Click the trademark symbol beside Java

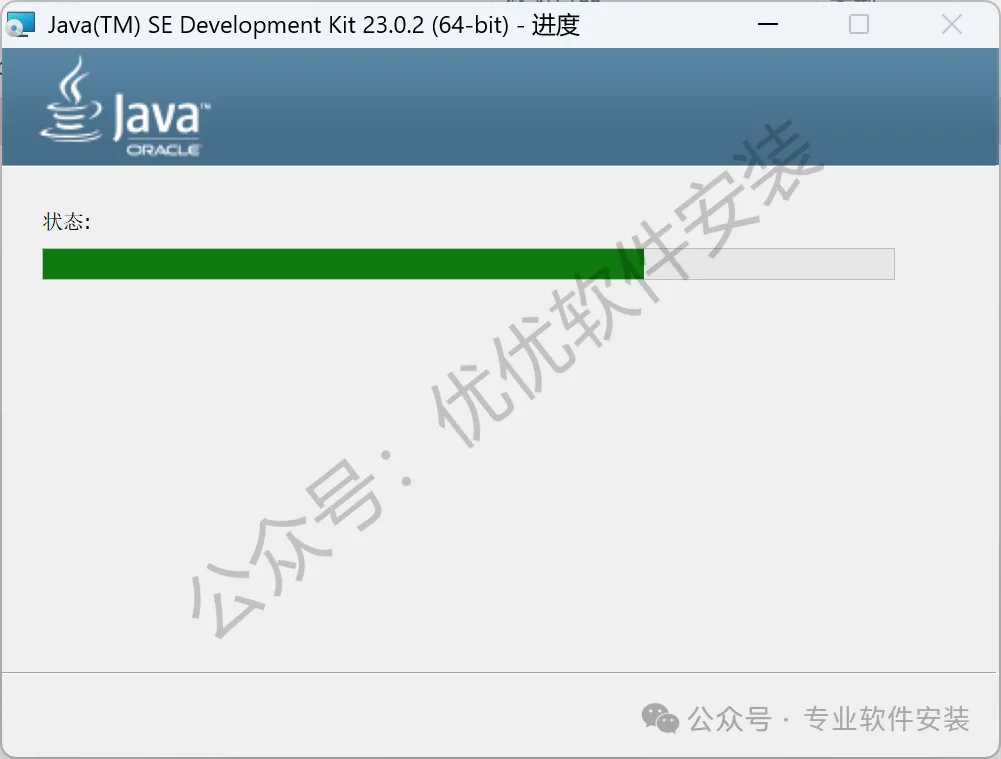click(x=206, y=104)
